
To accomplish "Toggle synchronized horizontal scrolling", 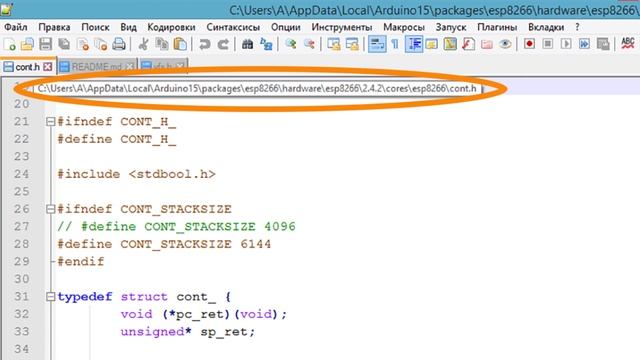I will pos(352,44).
